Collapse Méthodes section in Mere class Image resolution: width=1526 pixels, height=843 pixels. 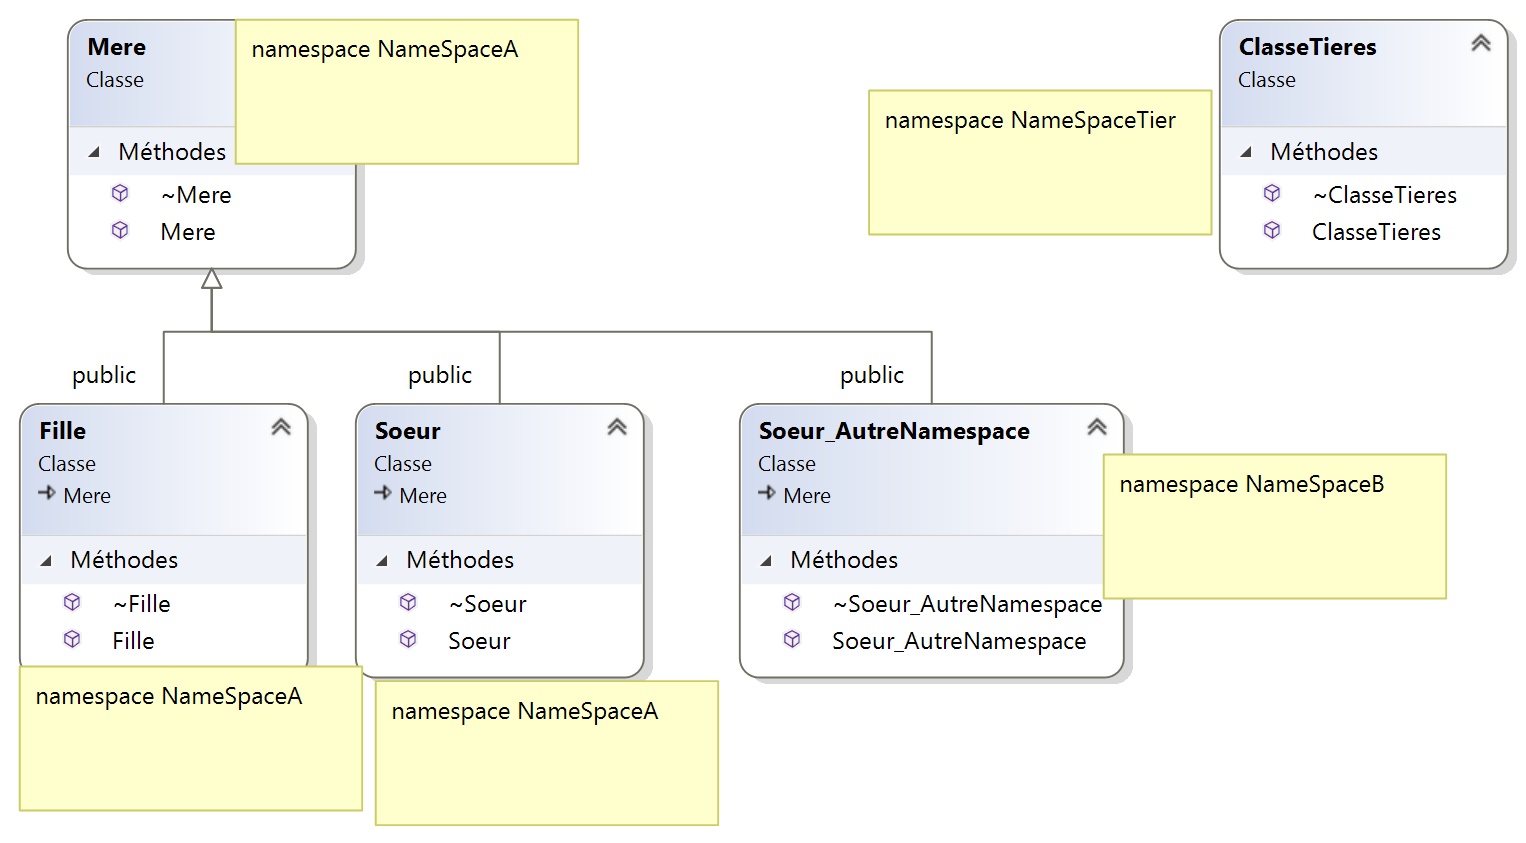pyautogui.click(x=95, y=153)
